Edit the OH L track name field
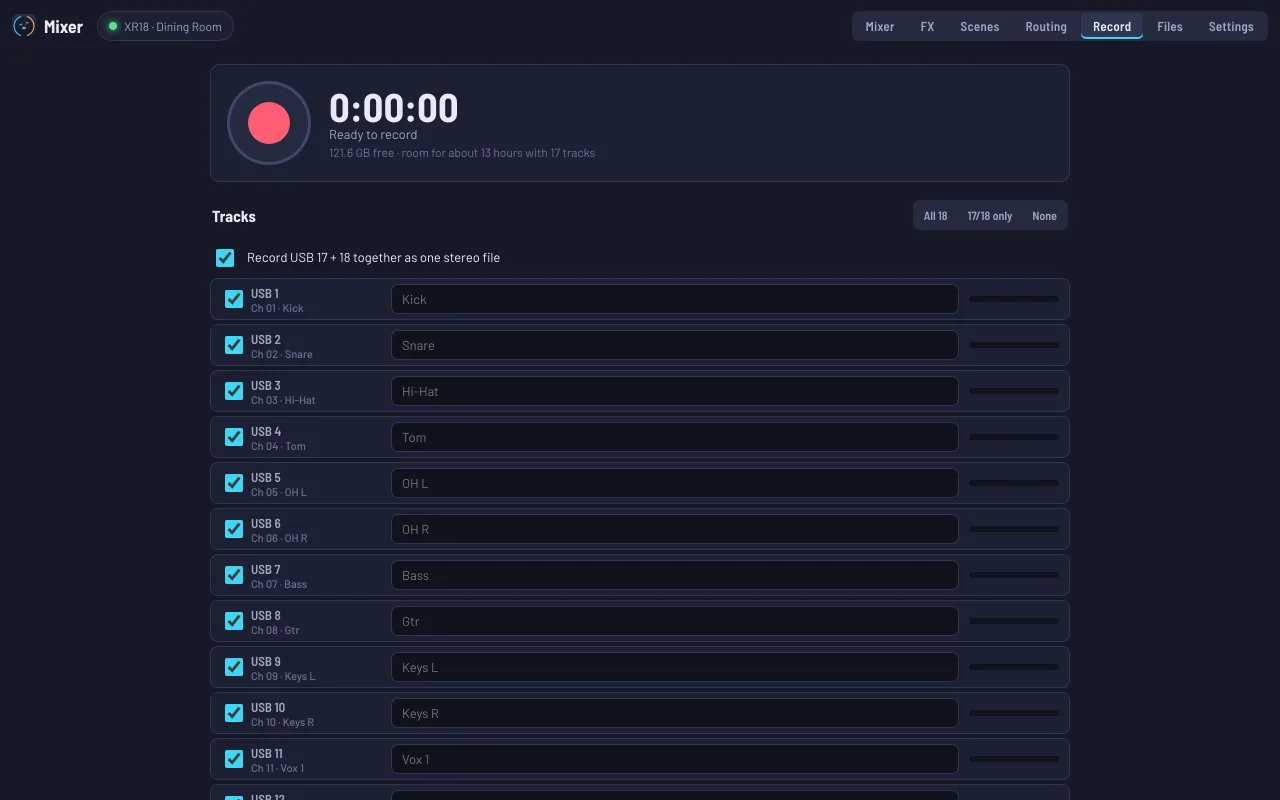This screenshot has height=800, width=1280. tap(675, 483)
